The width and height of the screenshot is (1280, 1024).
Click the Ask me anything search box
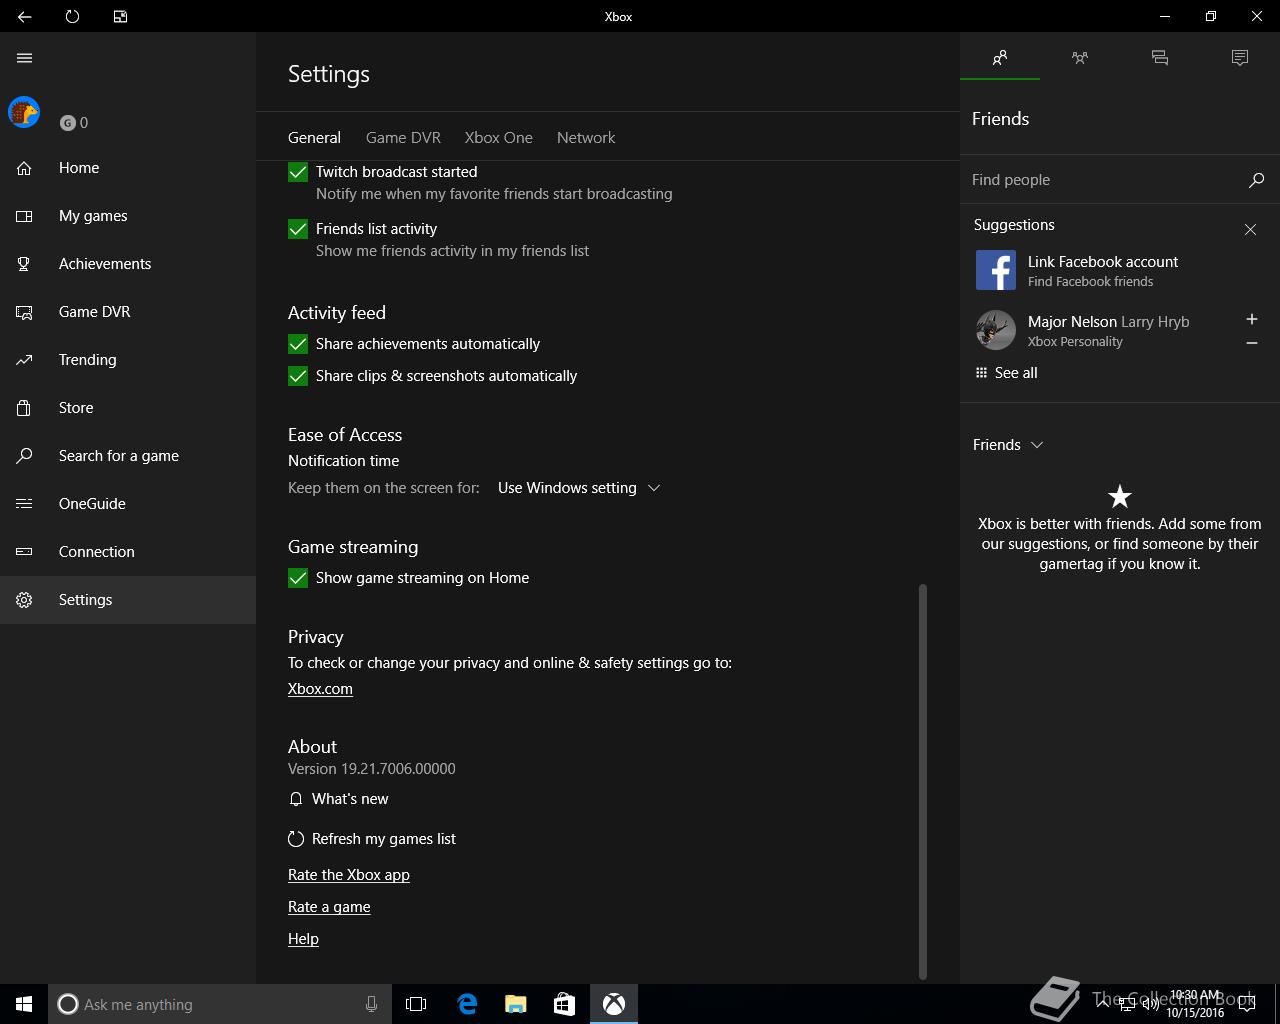click(218, 1004)
